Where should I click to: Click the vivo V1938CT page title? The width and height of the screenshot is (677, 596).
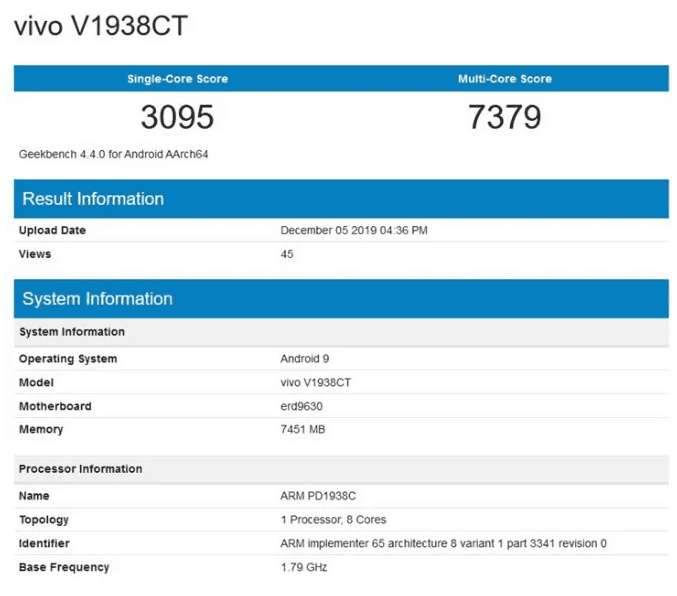tap(101, 25)
